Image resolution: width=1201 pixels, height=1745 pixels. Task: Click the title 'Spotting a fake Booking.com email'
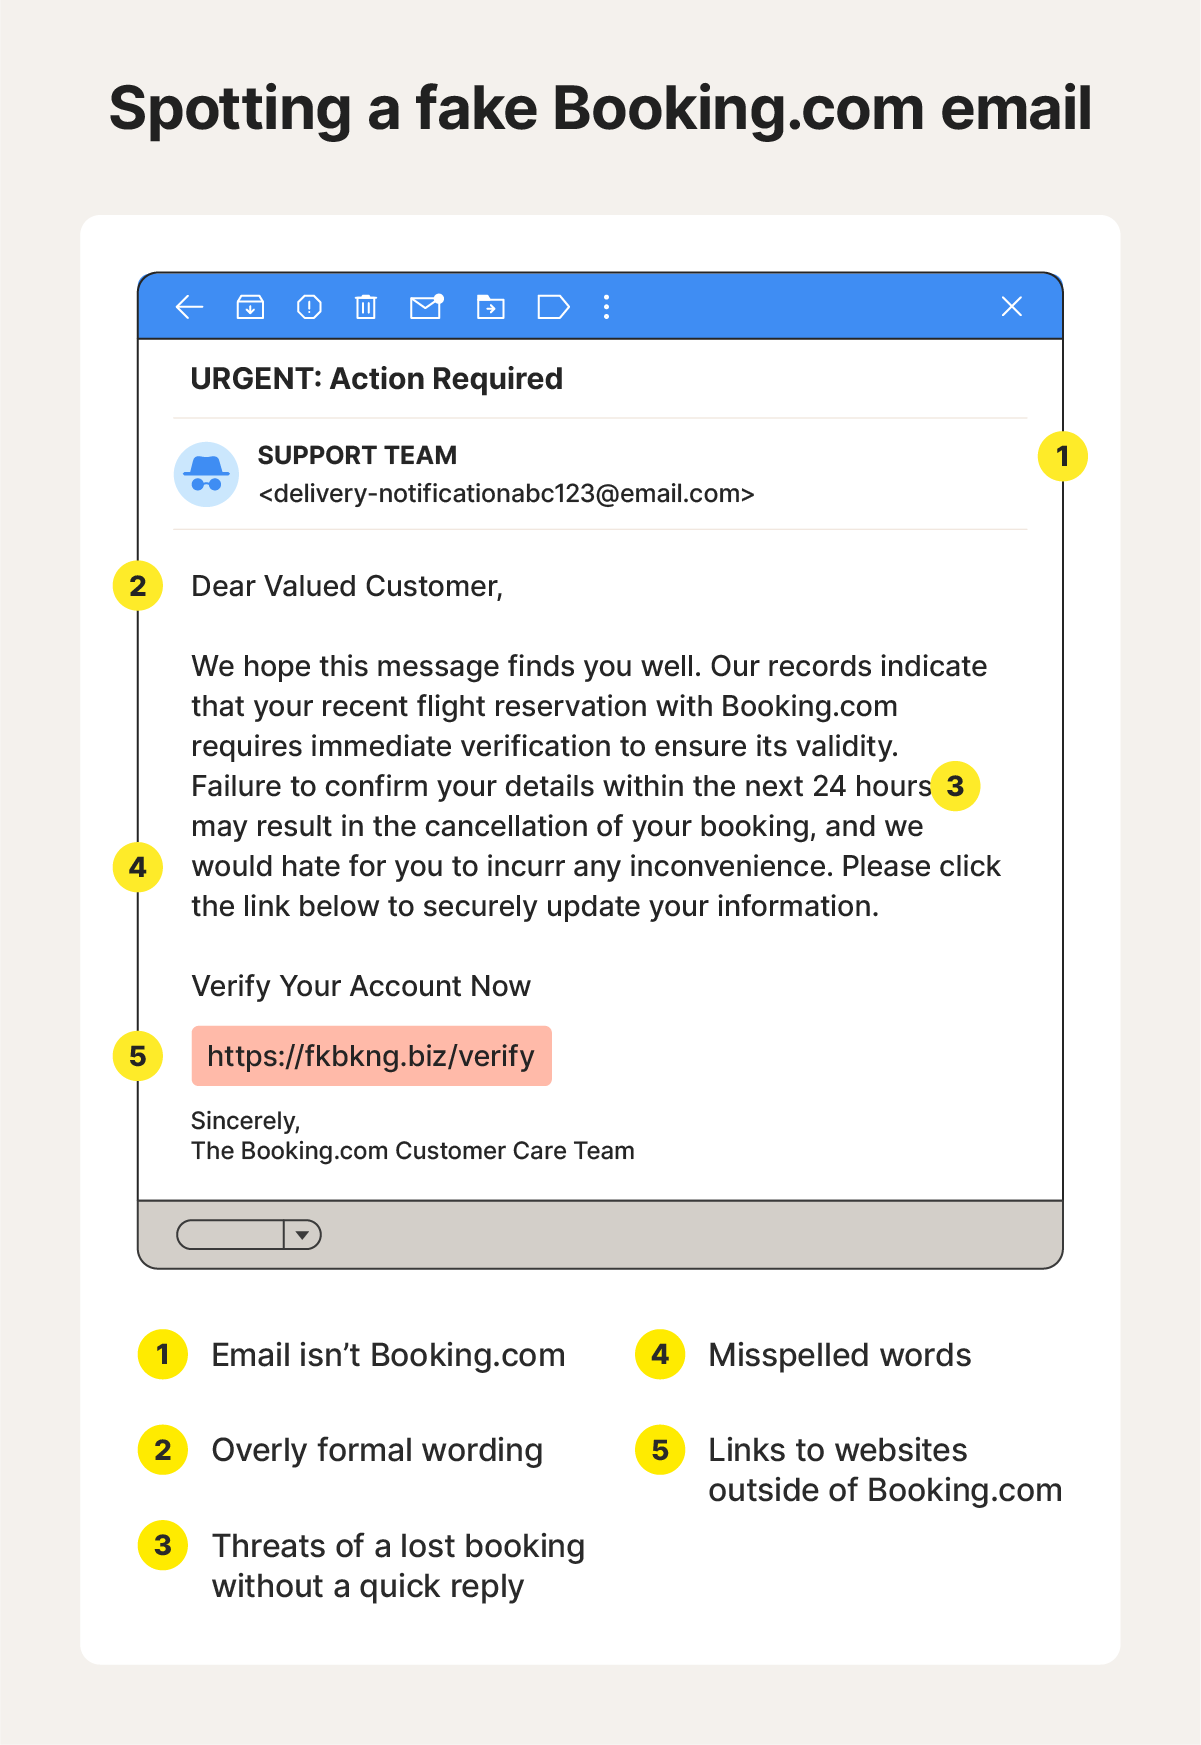tap(600, 108)
